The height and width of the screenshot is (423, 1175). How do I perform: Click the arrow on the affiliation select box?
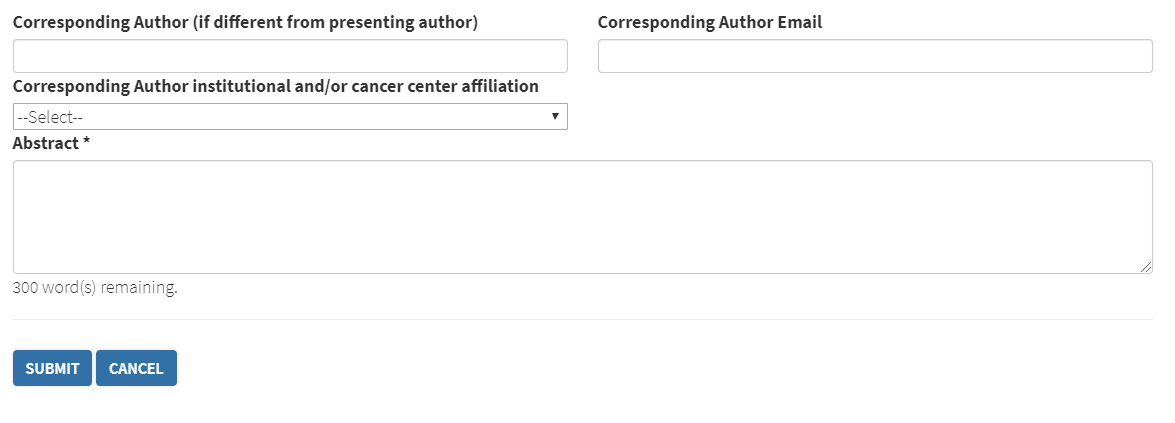click(x=555, y=117)
